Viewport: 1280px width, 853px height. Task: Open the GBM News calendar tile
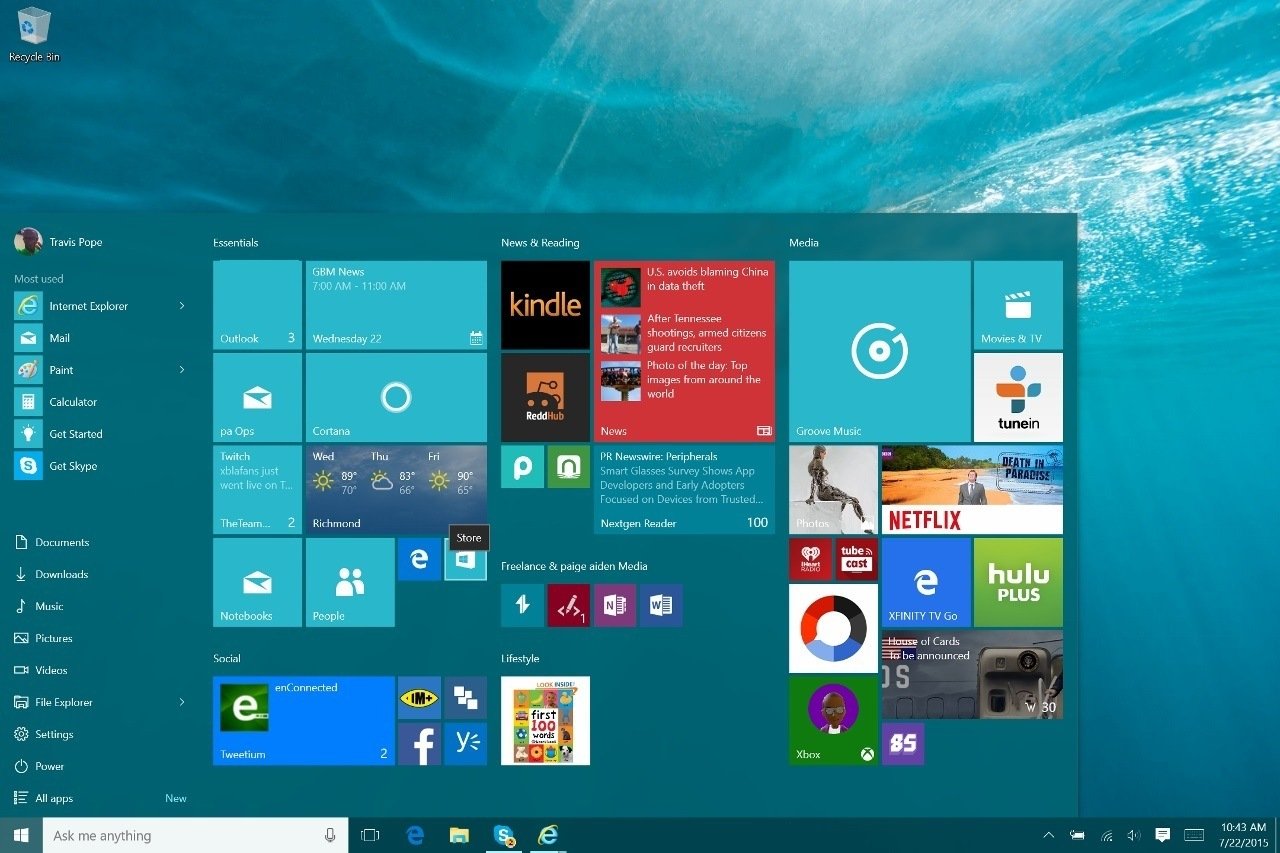[396, 305]
